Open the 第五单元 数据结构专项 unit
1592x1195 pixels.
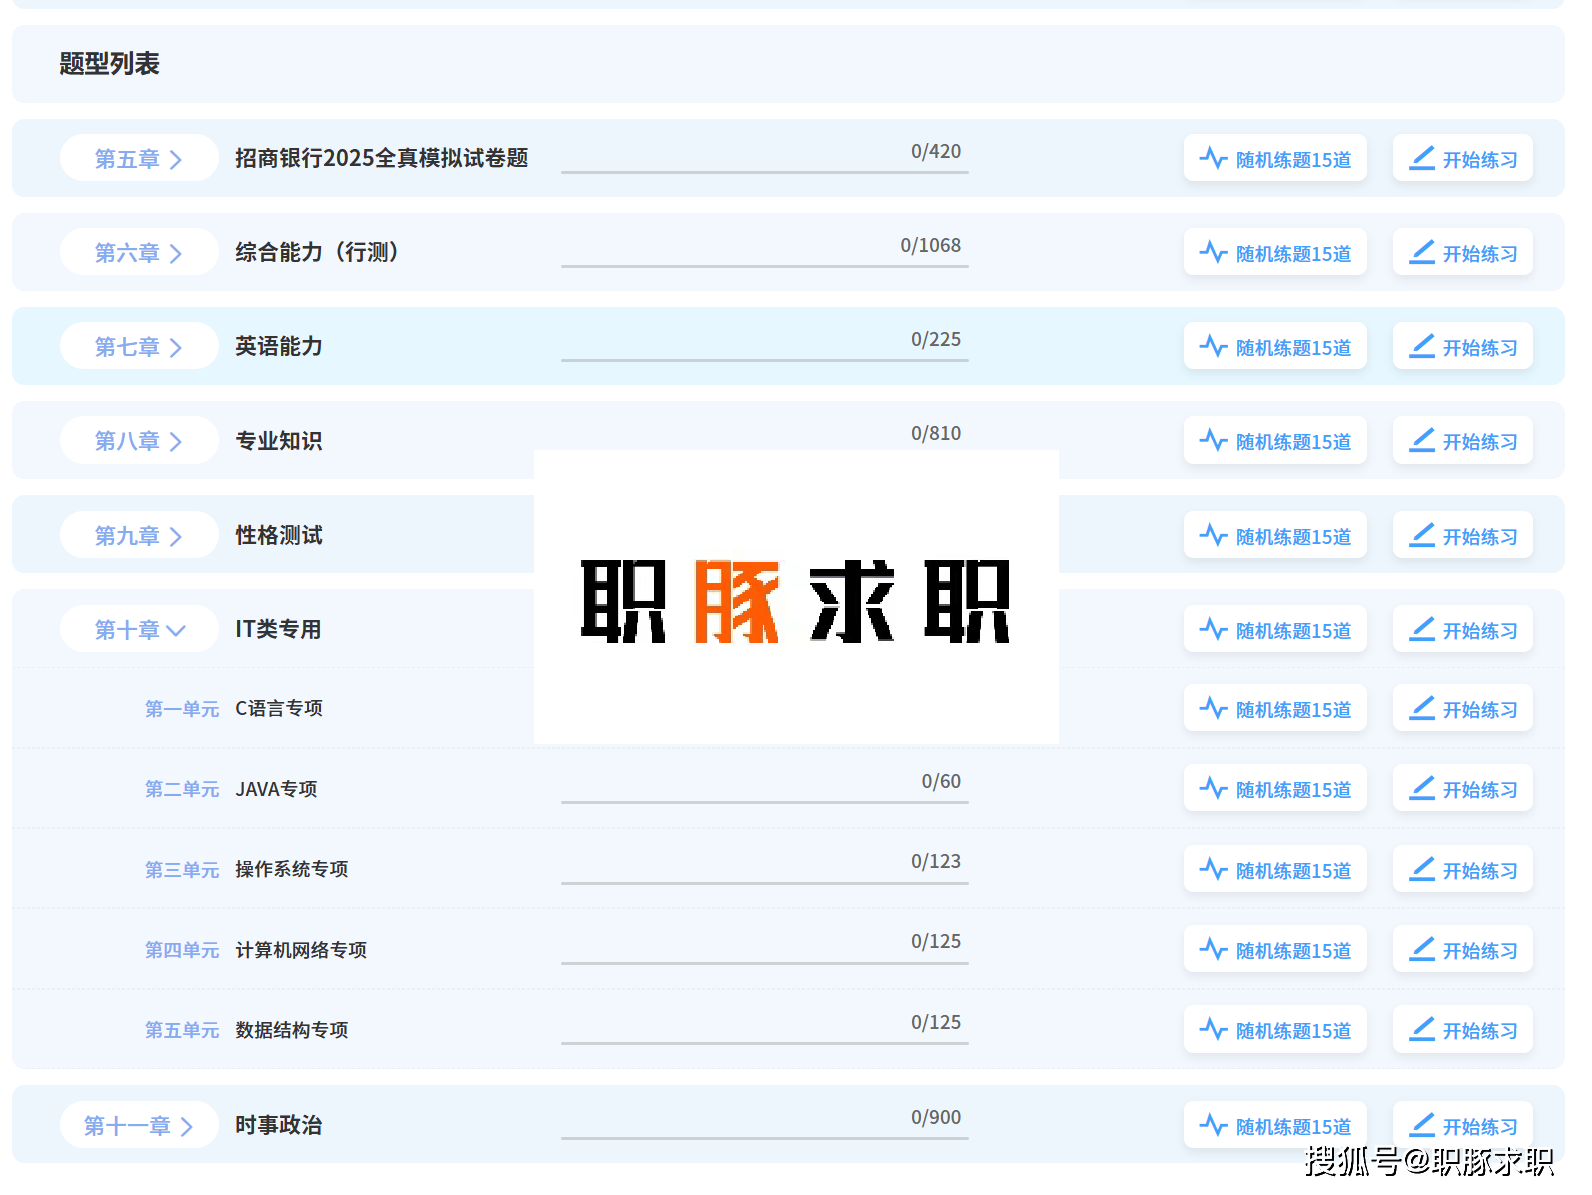246,1030
